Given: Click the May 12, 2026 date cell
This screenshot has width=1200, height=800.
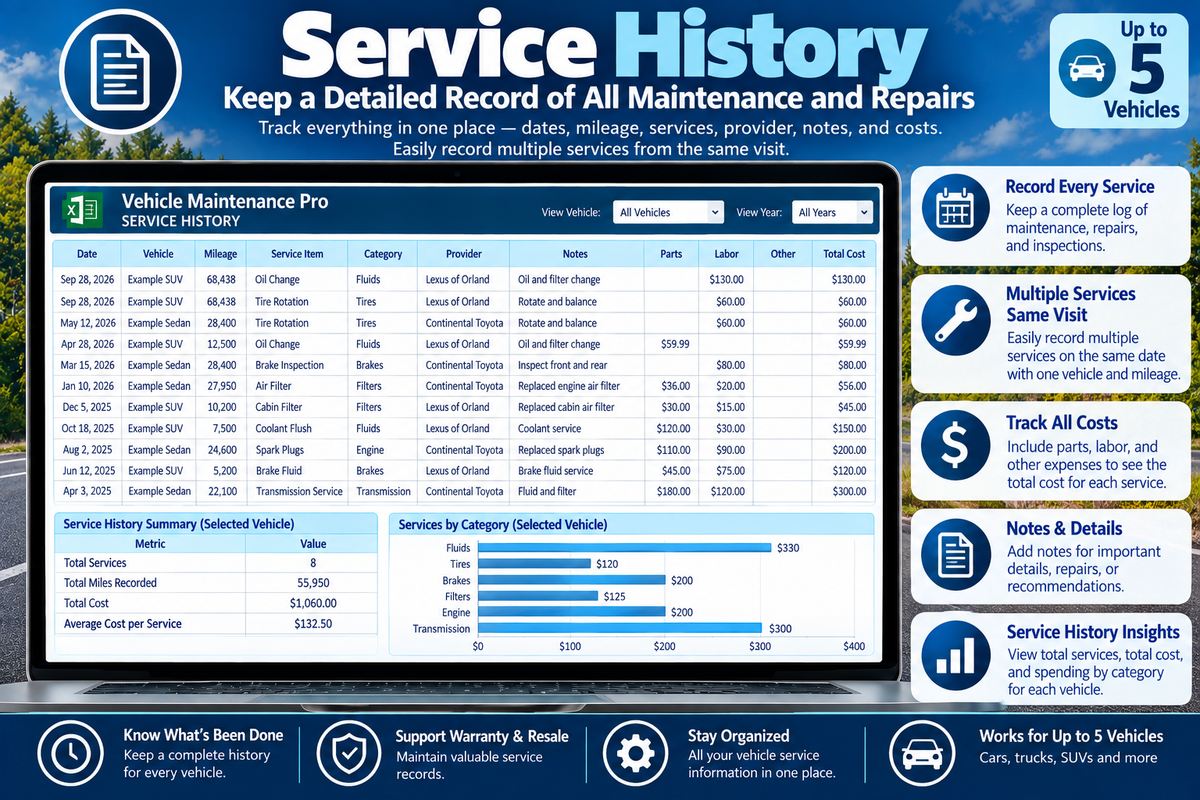Looking at the screenshot, I should click(x=88, y=323).
